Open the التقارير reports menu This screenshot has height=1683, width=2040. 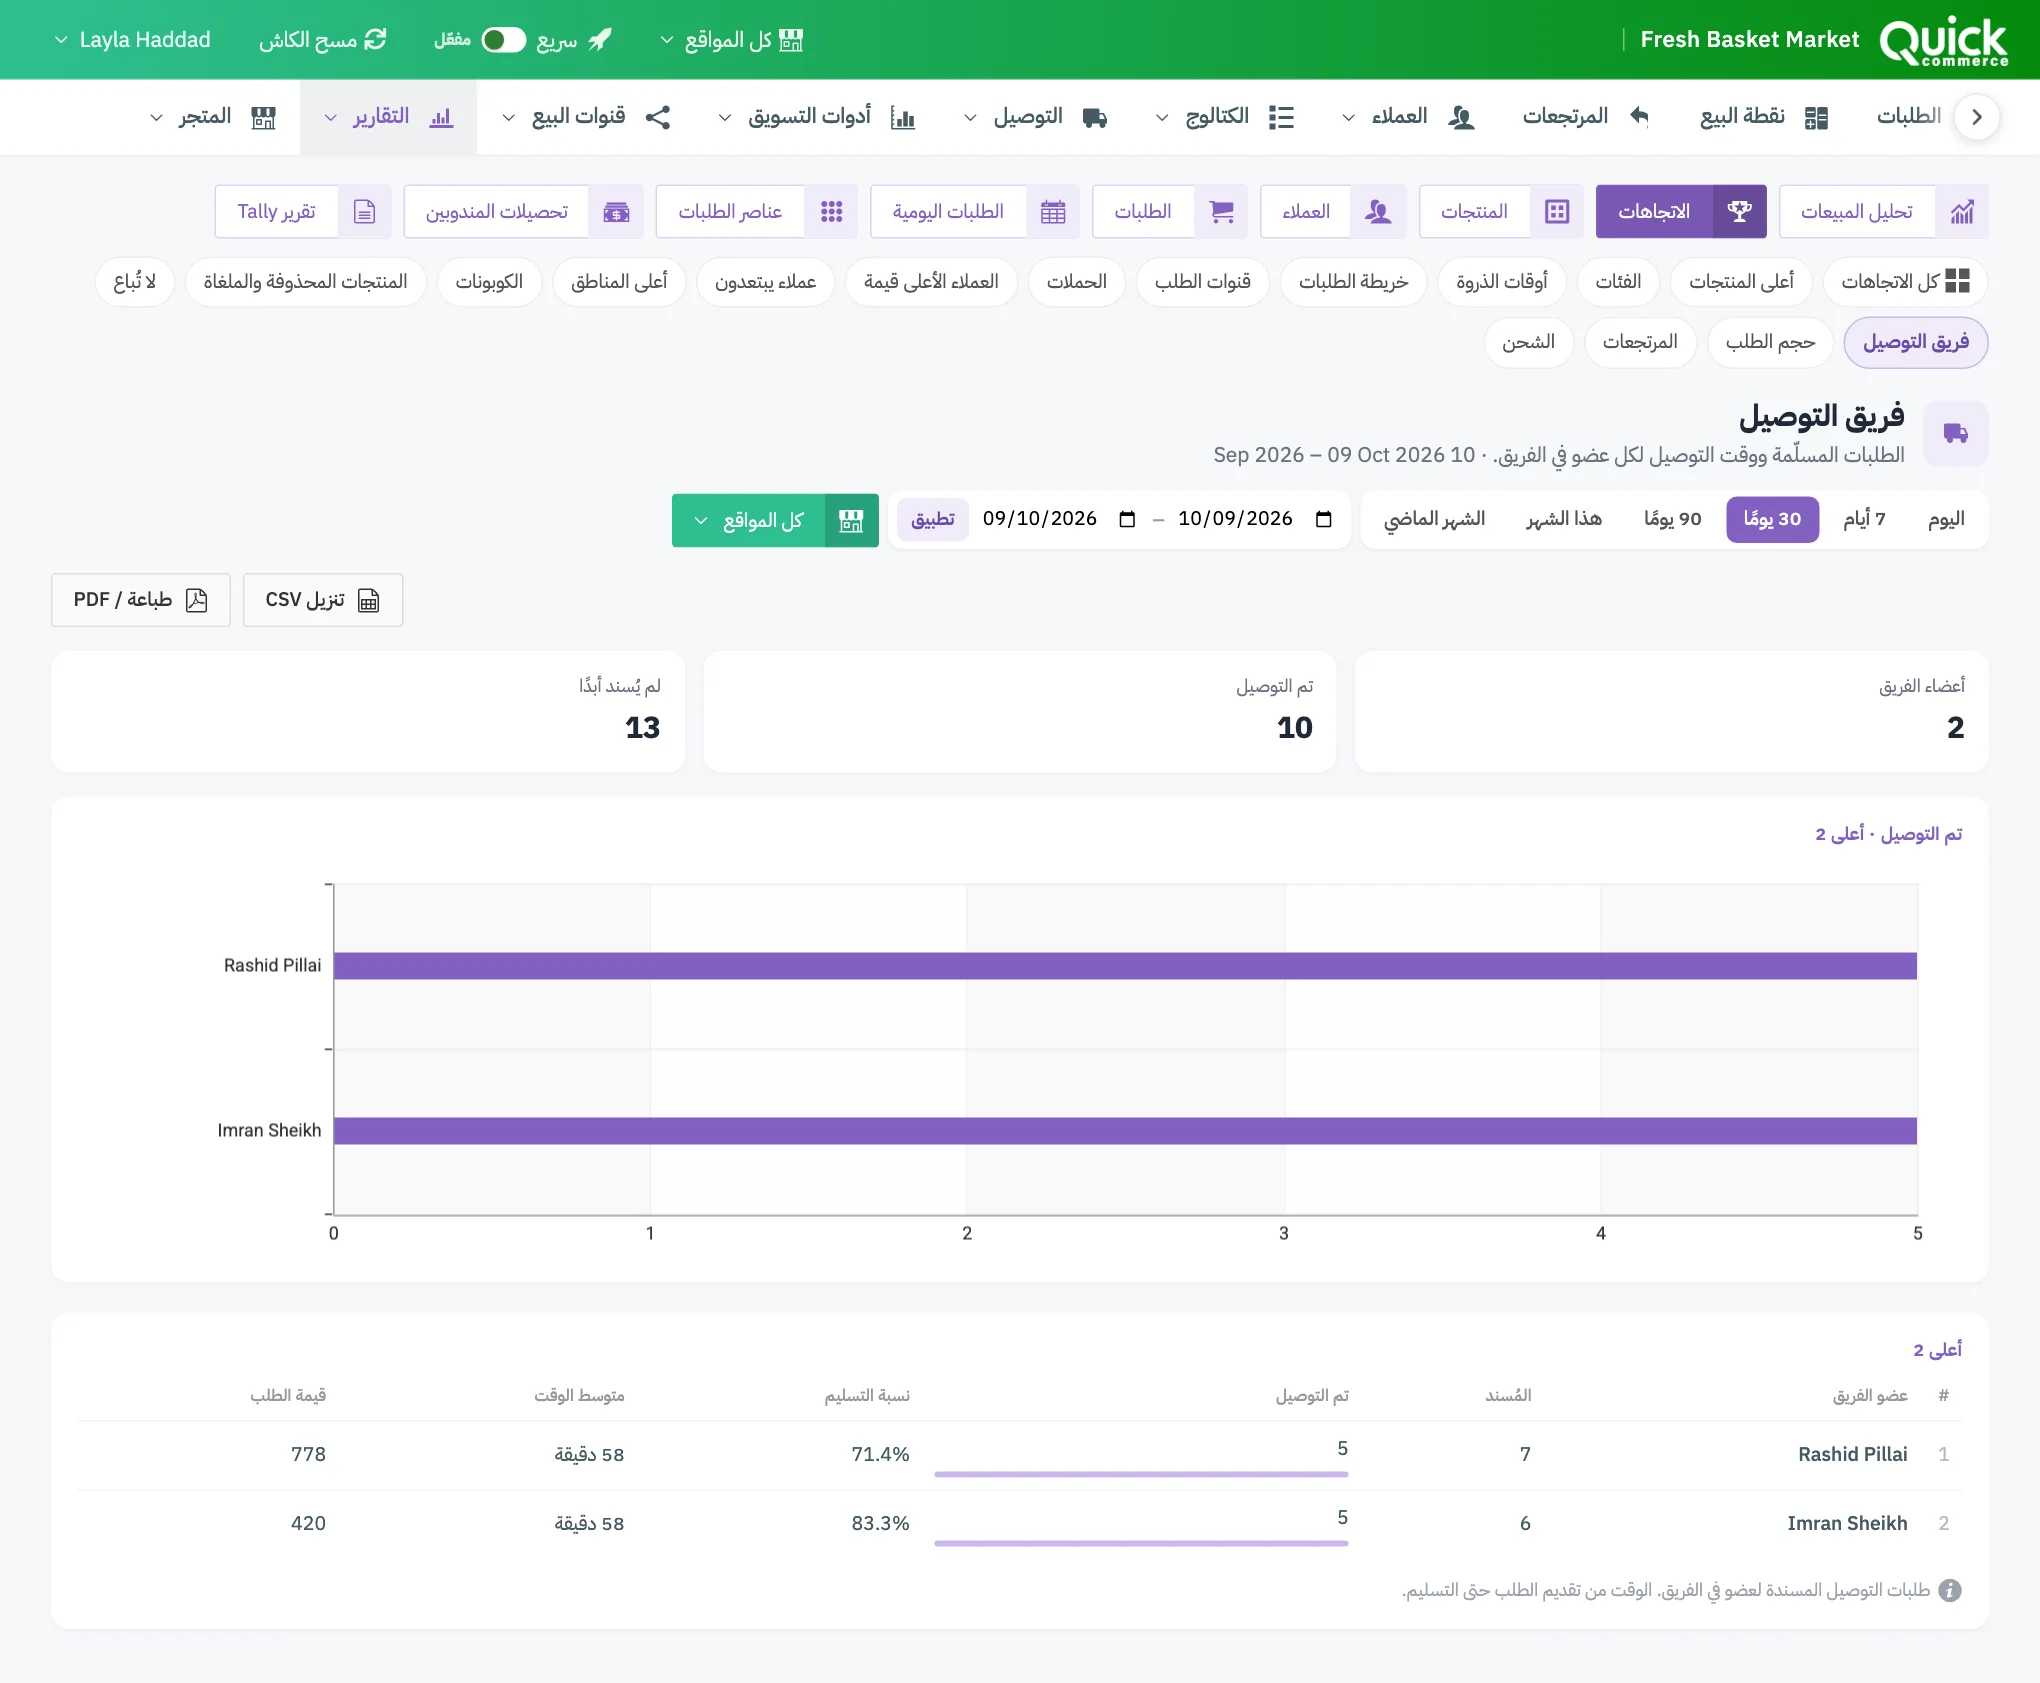pos(388,117)
